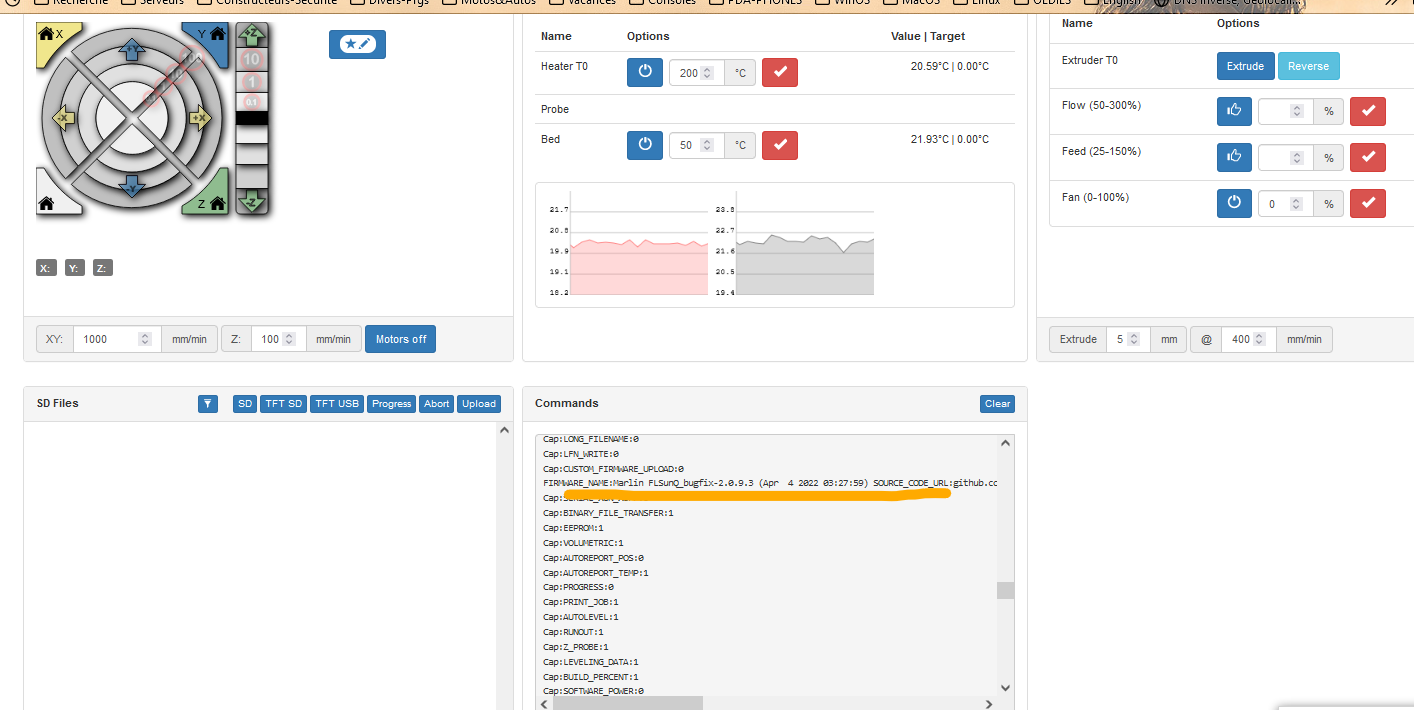Jog with the -X arrow
This screenshot has height=710, width=1414.
(x=63, y=119)
